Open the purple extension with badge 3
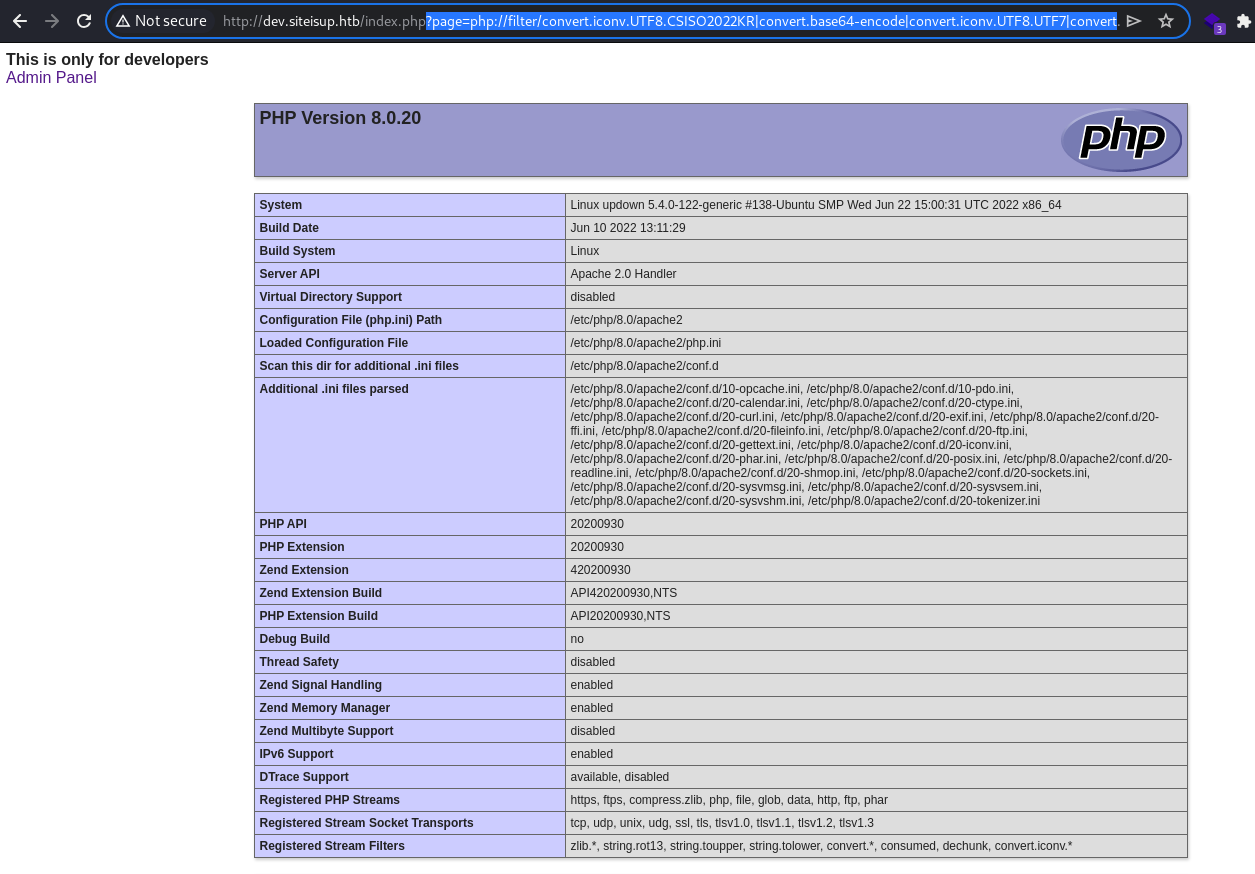 point(1214,23)
